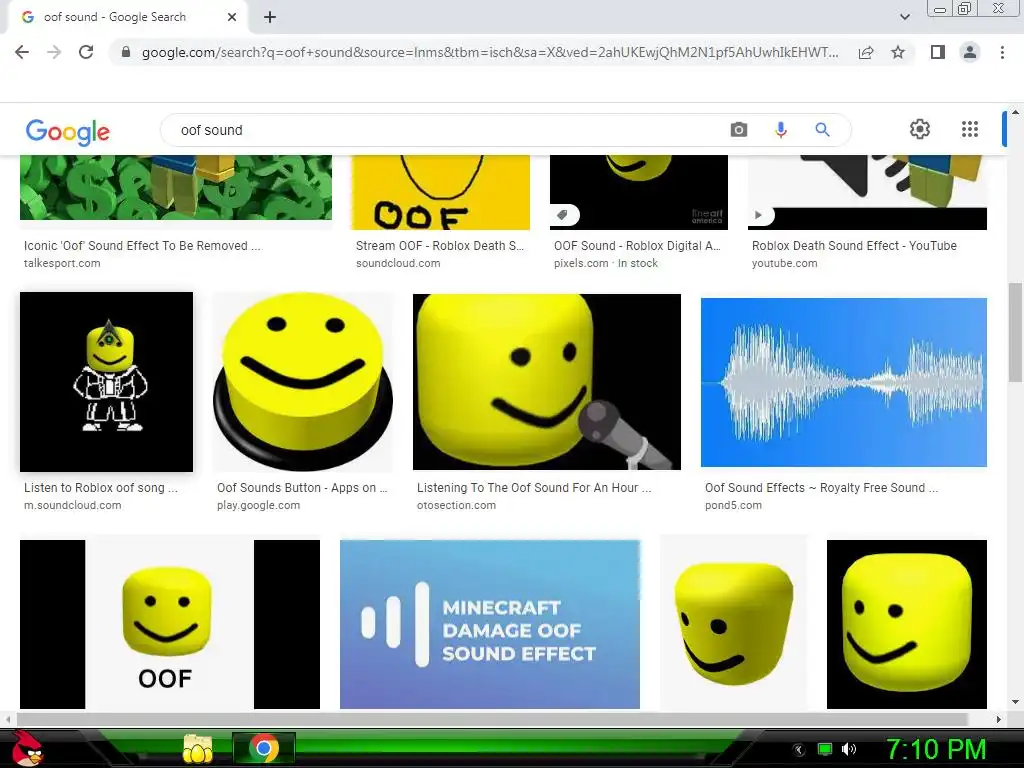Open Chrome profile avatar menu
Screen dimensions: 1024x768
[970, 52]
